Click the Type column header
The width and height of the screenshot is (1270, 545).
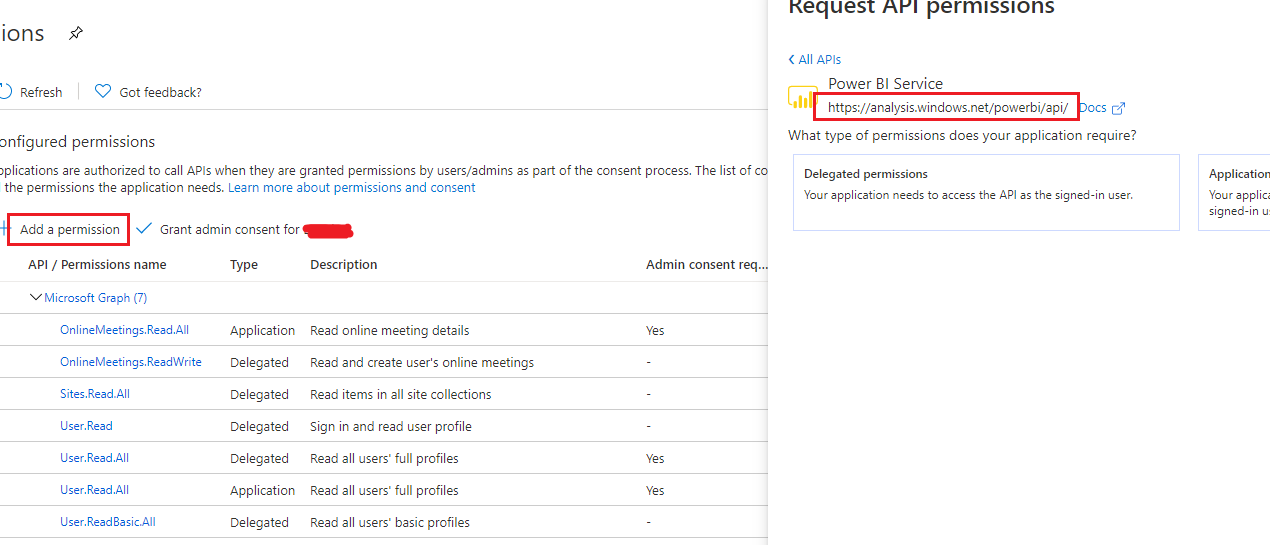pyautogui.click(x=244, y=265)
